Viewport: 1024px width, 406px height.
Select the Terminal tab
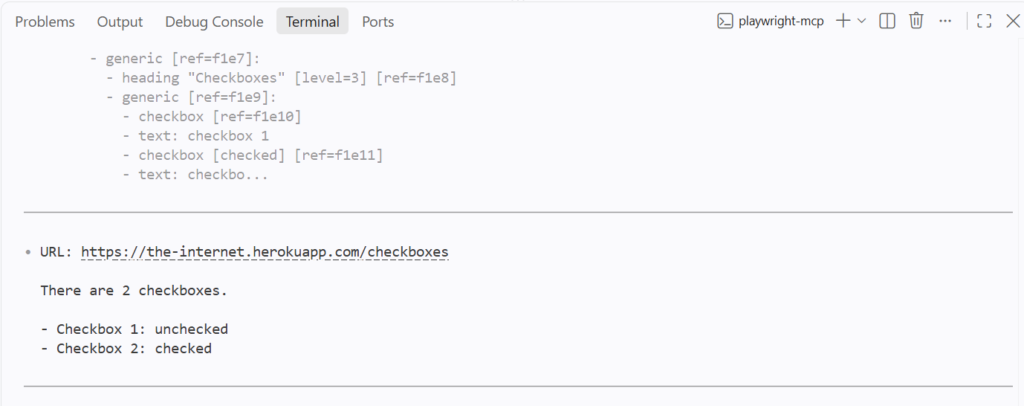(312, 22)
